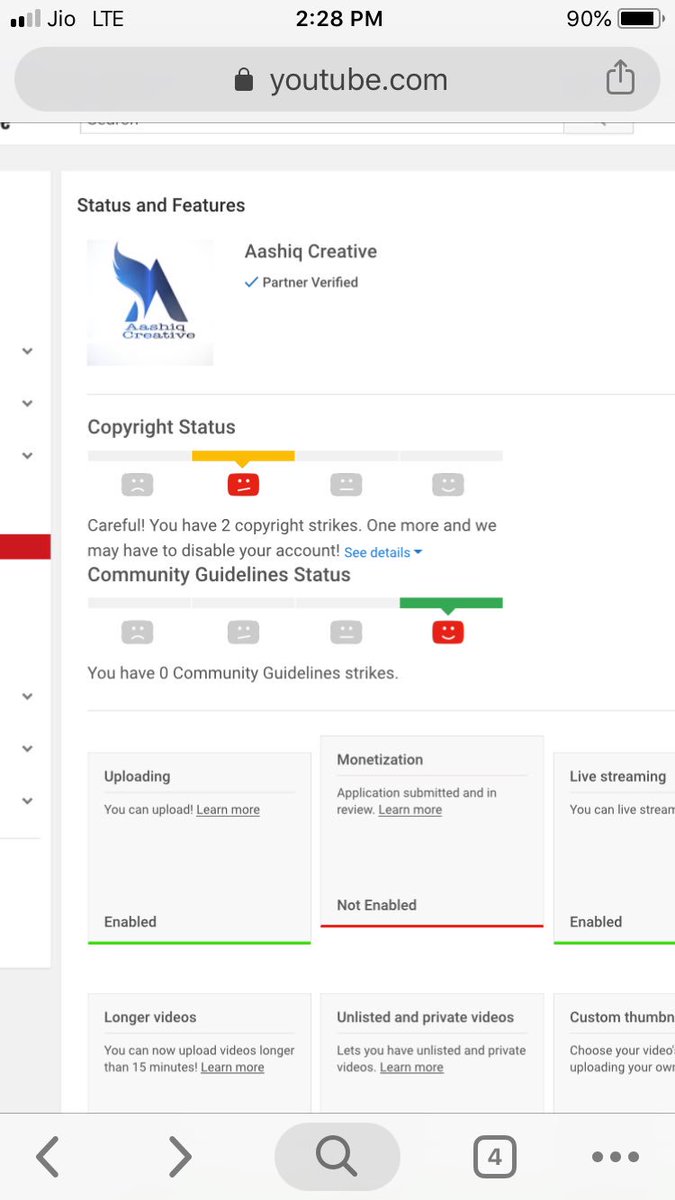Click the gray neutral face under Community Guidelines
This screenshot has height=1200, width=675.
coord(346,632)
